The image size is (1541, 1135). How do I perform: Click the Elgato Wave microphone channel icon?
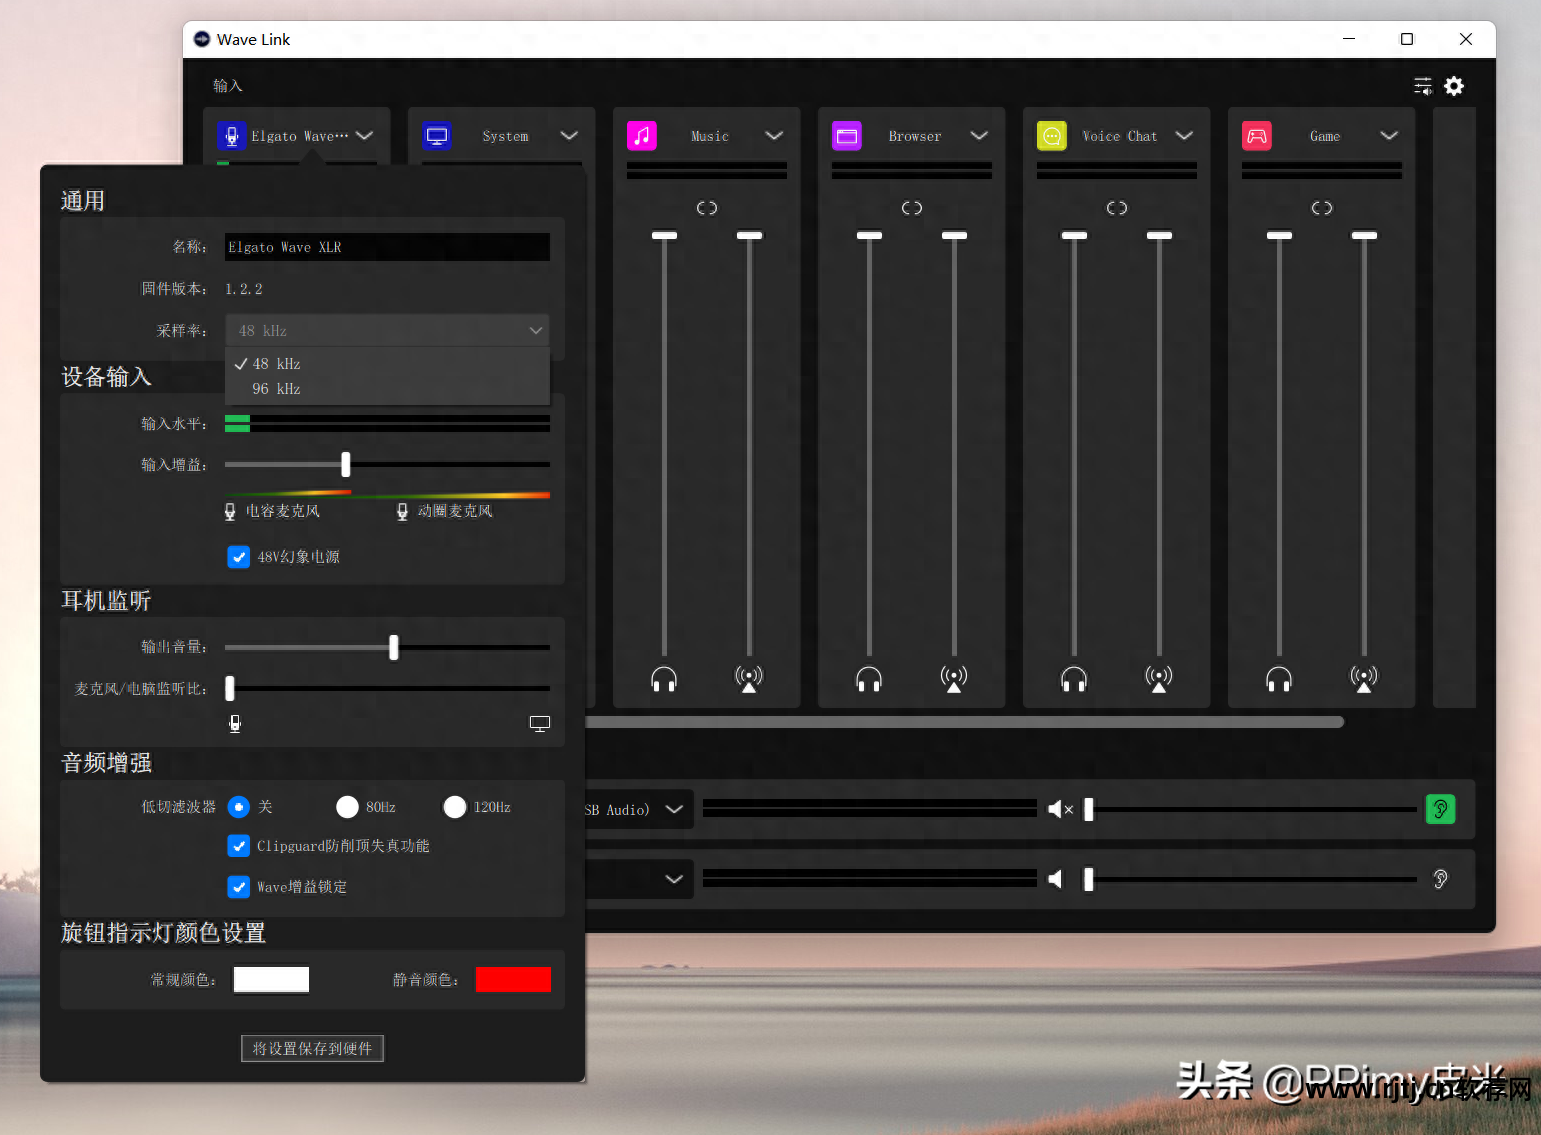click(x=232, y=136)
